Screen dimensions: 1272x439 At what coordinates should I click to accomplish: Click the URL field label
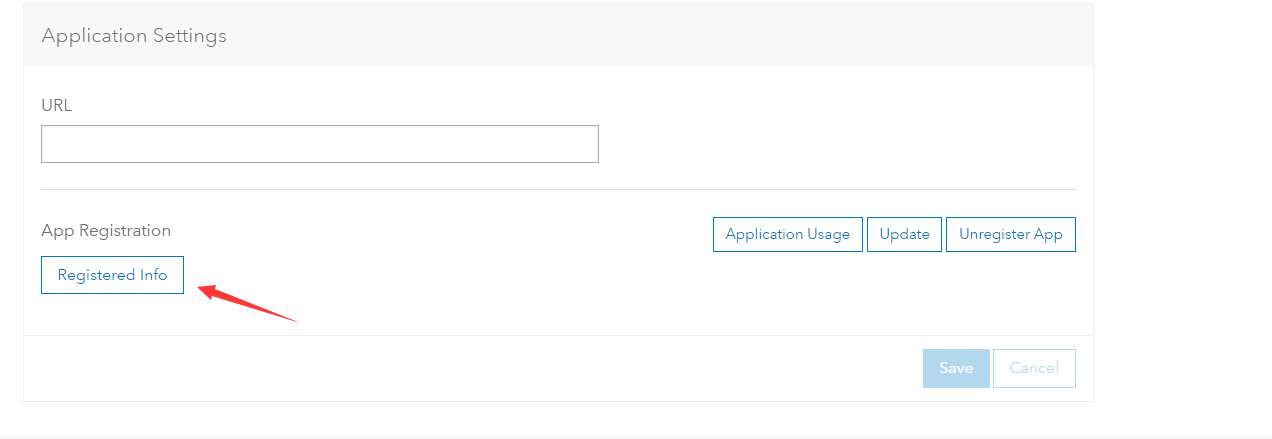(57, 105)
